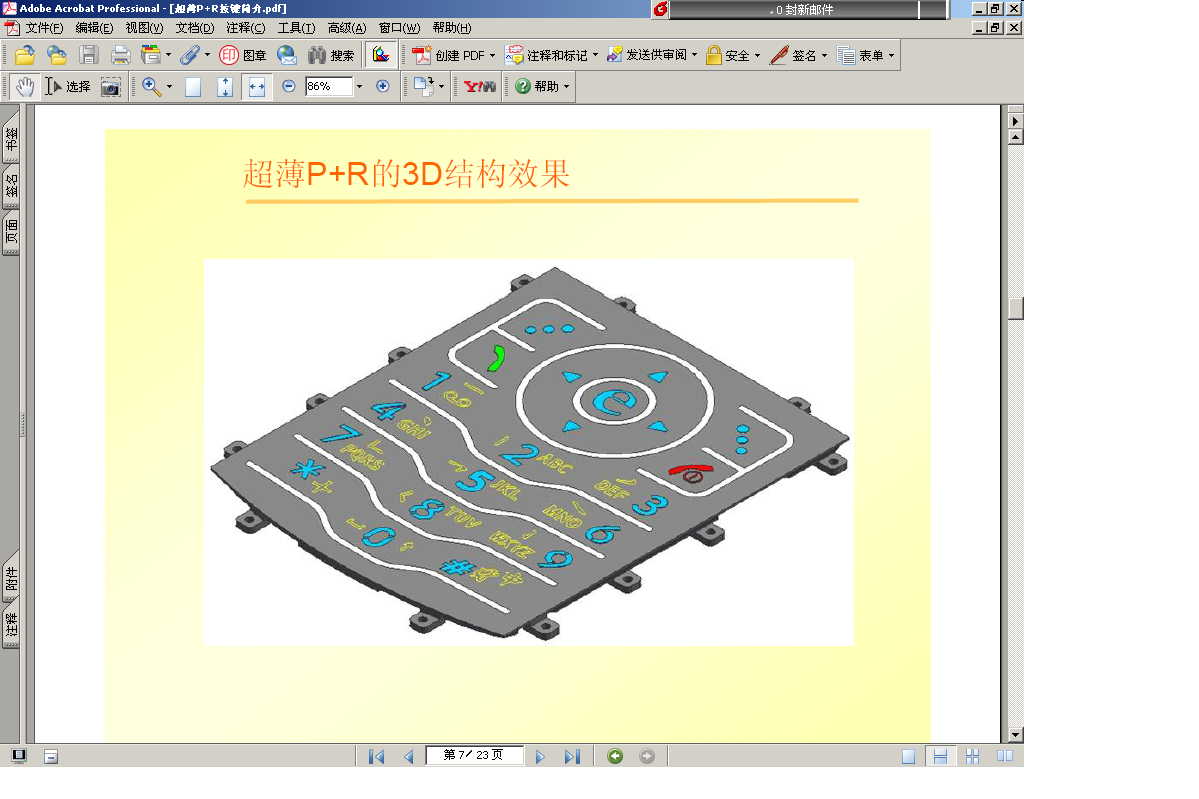Go to previous page arrow
Image resolution: width=1199 pixels, height=799 pixels.
click(x=408, y=756)
